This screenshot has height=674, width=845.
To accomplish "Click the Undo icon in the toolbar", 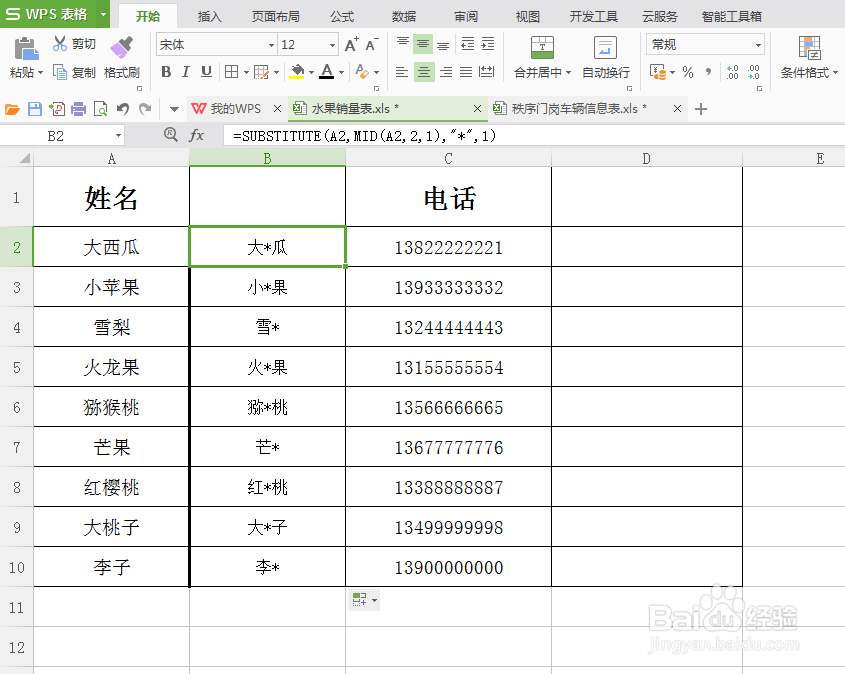I will (x=122, y=108).
